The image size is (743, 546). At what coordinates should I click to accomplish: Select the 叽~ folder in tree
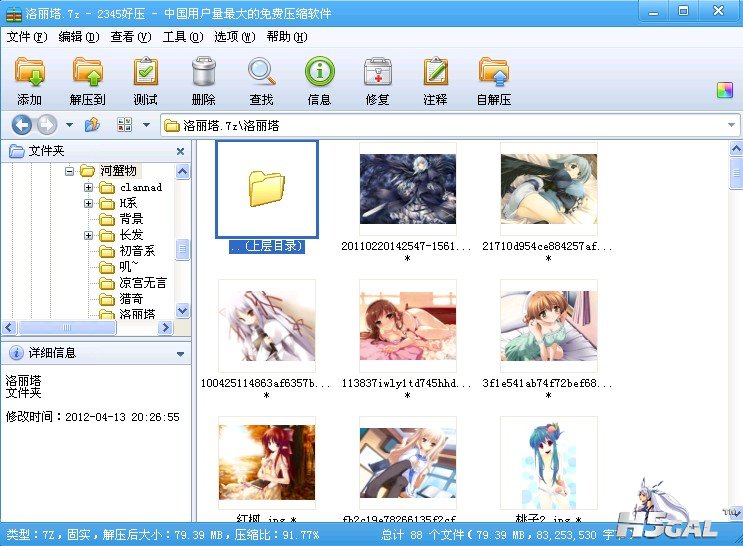pyautogui.click(x=128, y=267)
